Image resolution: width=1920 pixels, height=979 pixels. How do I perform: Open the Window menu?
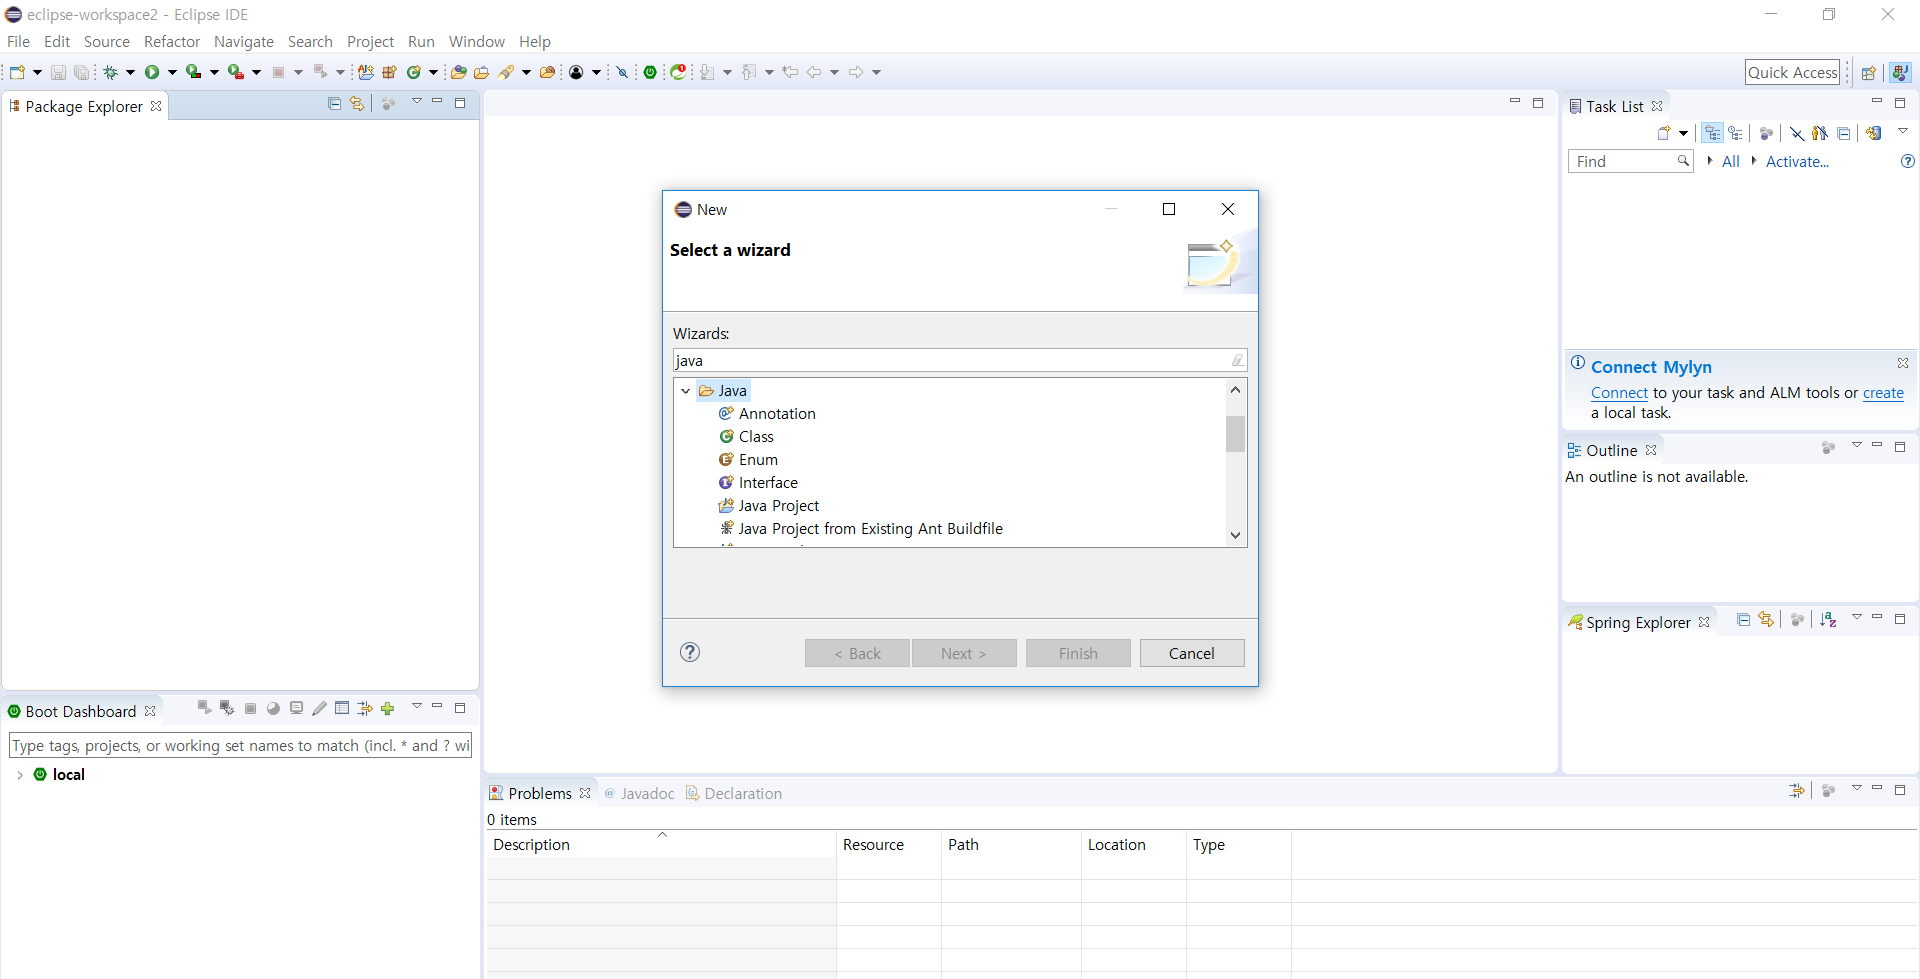tap(477, 42)
